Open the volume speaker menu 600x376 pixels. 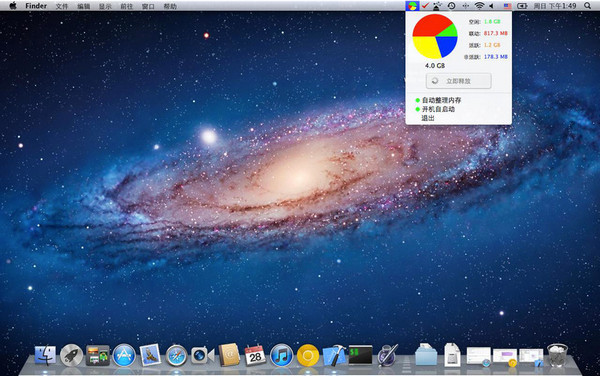(492, 6)
